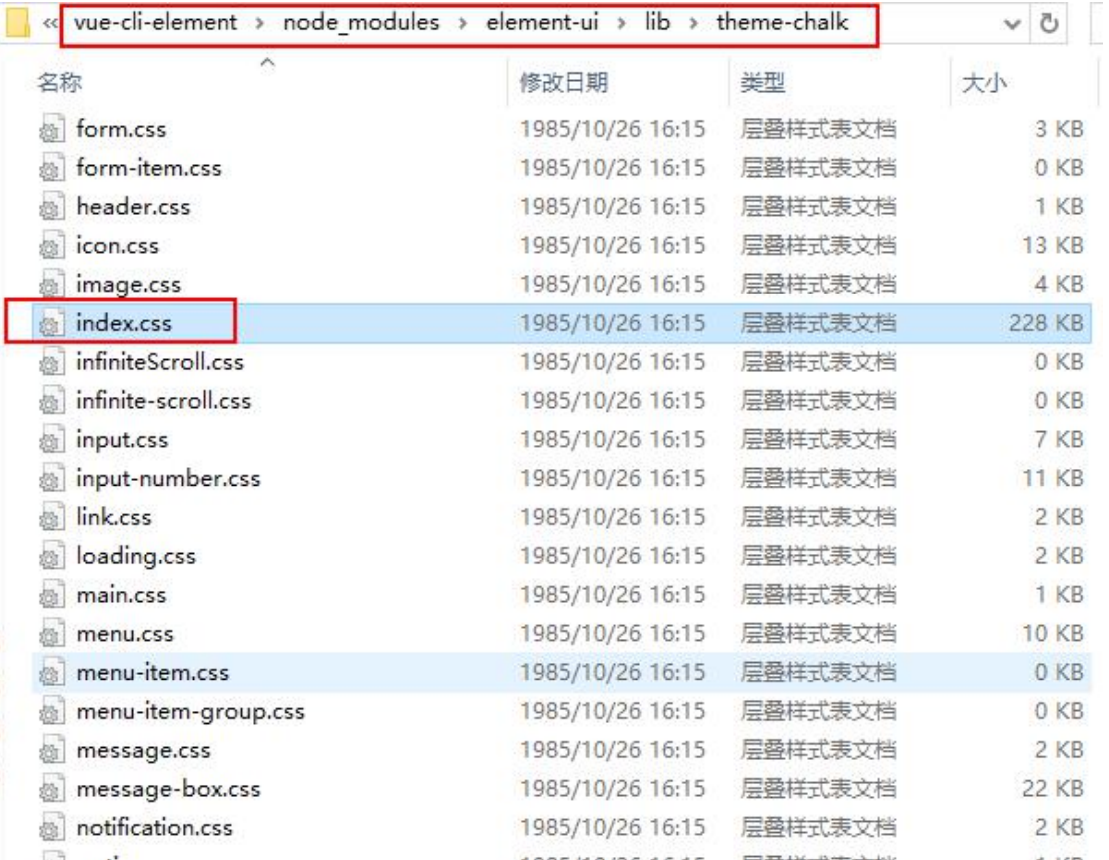Viewport: 1109px width, 860px height.
Task: Show hidden breadcrumb path levels
Action: (50, 23)
